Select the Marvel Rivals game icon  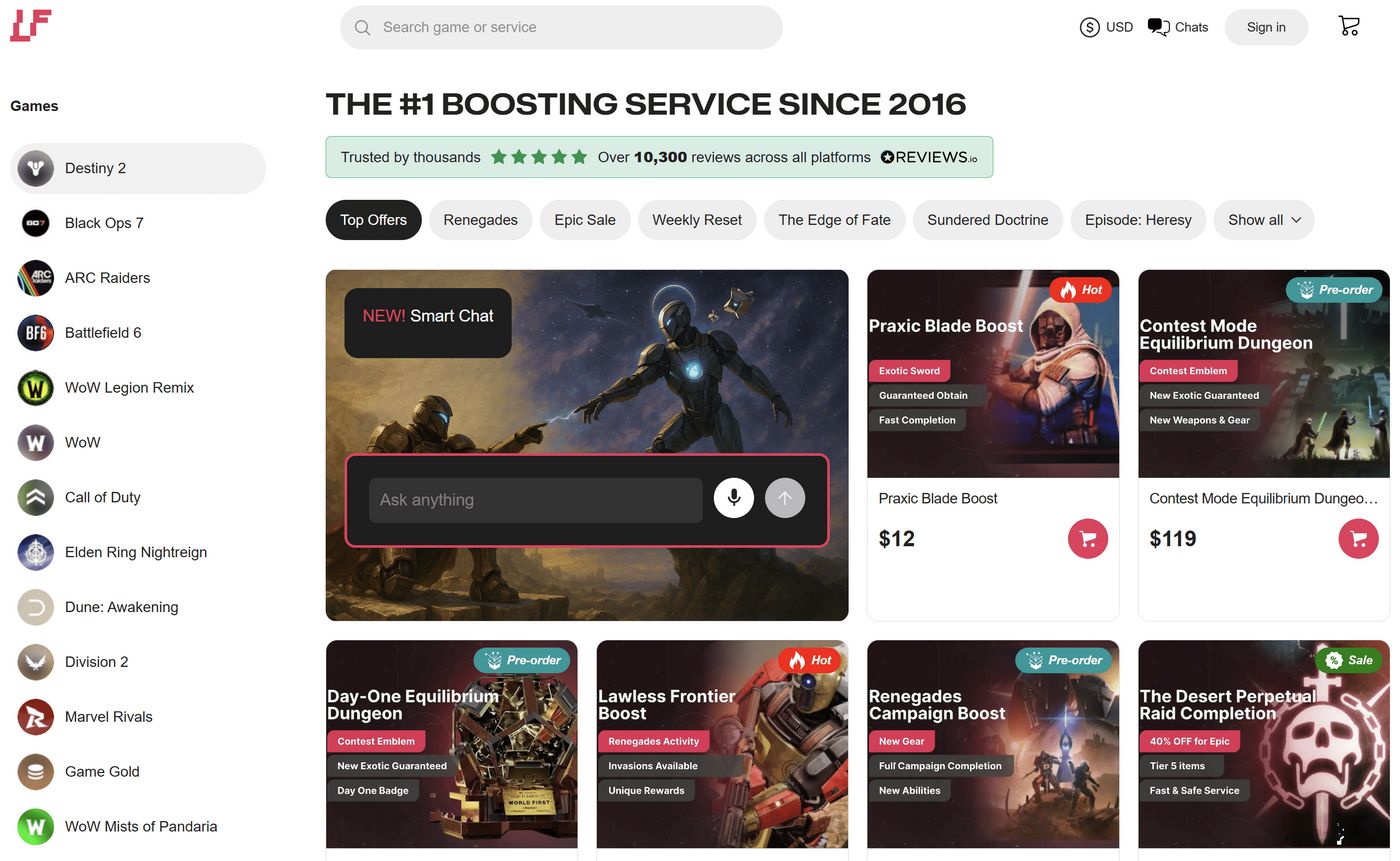[35, 717]
